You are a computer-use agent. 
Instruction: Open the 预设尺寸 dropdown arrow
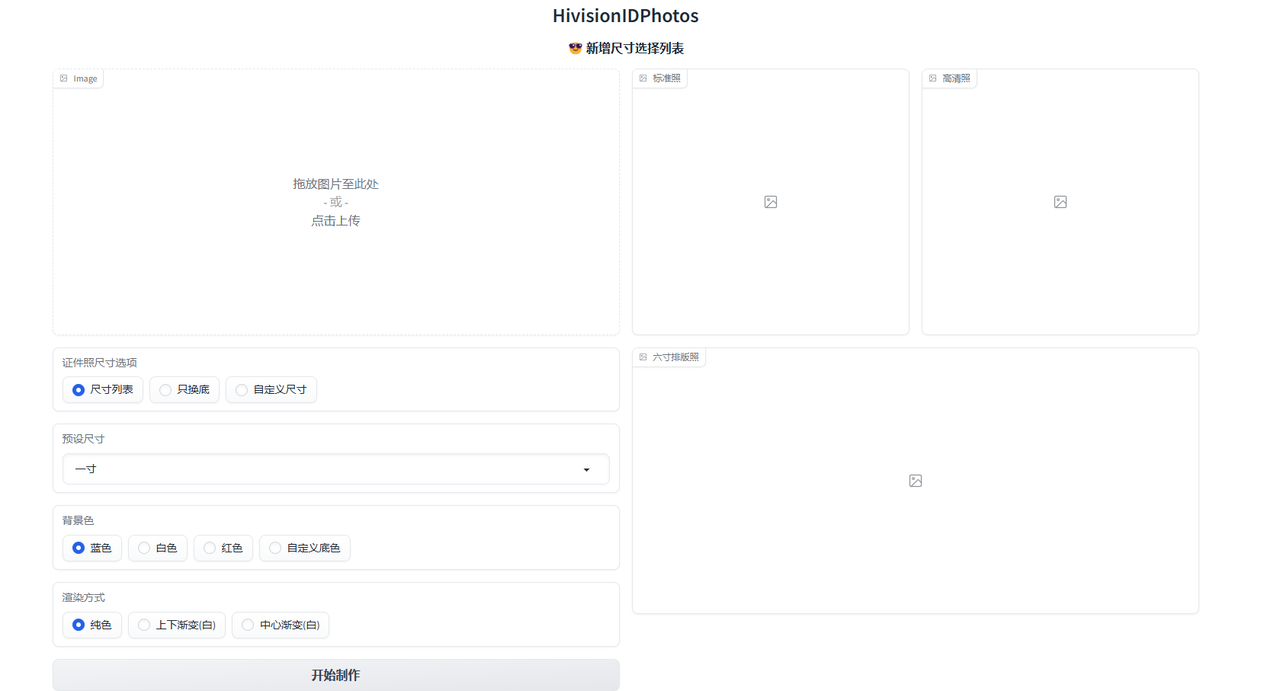coord(587,470)
